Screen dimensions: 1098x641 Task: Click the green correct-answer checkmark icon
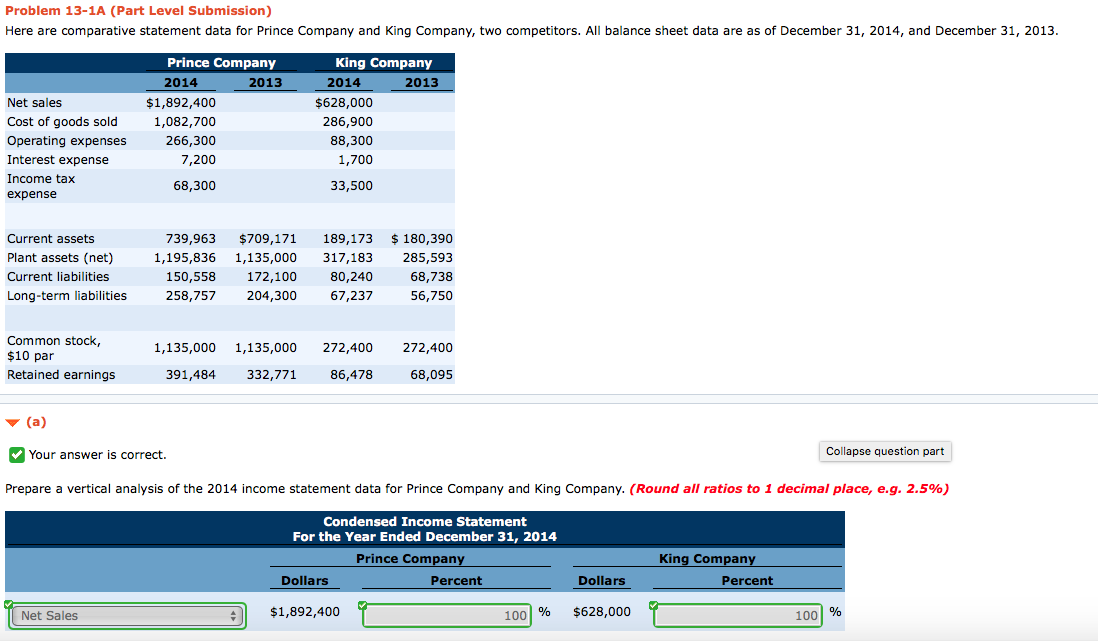pyautogui.click(x=16, y=455)
